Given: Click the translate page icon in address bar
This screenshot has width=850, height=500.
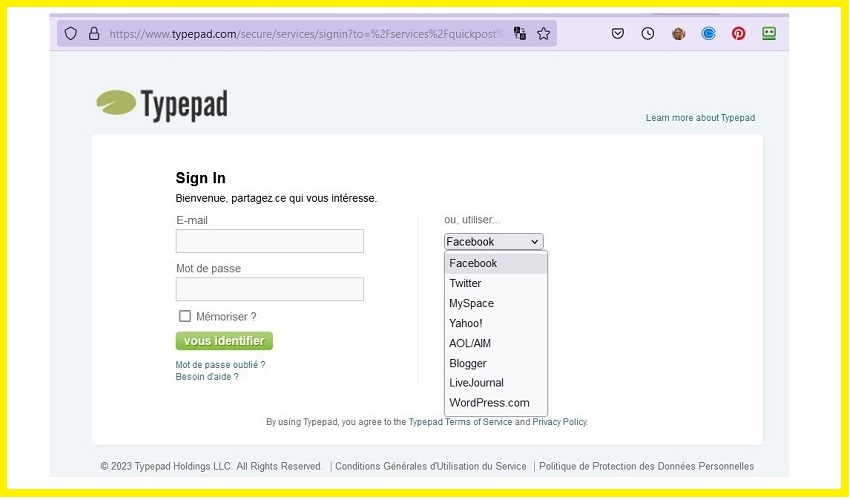Looking at the screenshot, I should pyautogui.click(x=520, y=33).
